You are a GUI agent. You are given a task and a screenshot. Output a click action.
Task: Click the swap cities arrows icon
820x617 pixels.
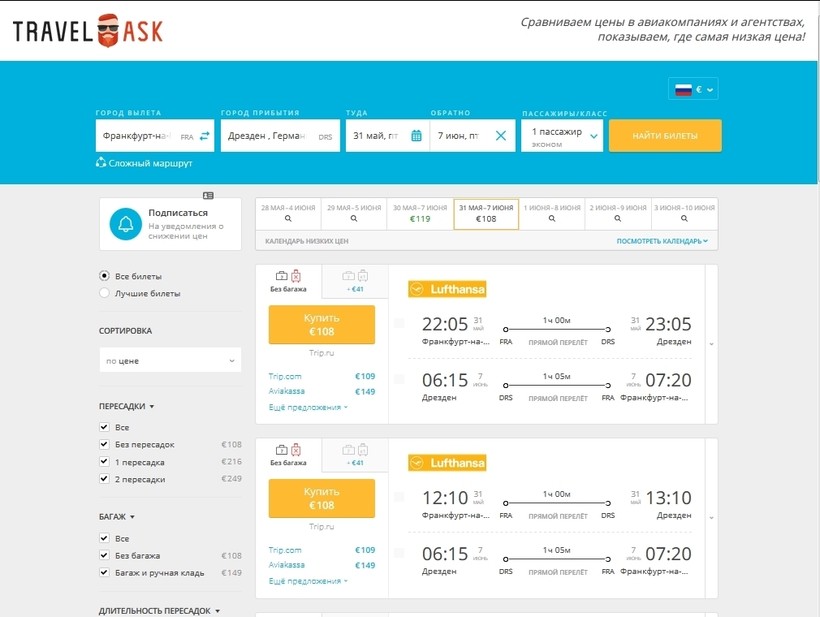(204, 136)
